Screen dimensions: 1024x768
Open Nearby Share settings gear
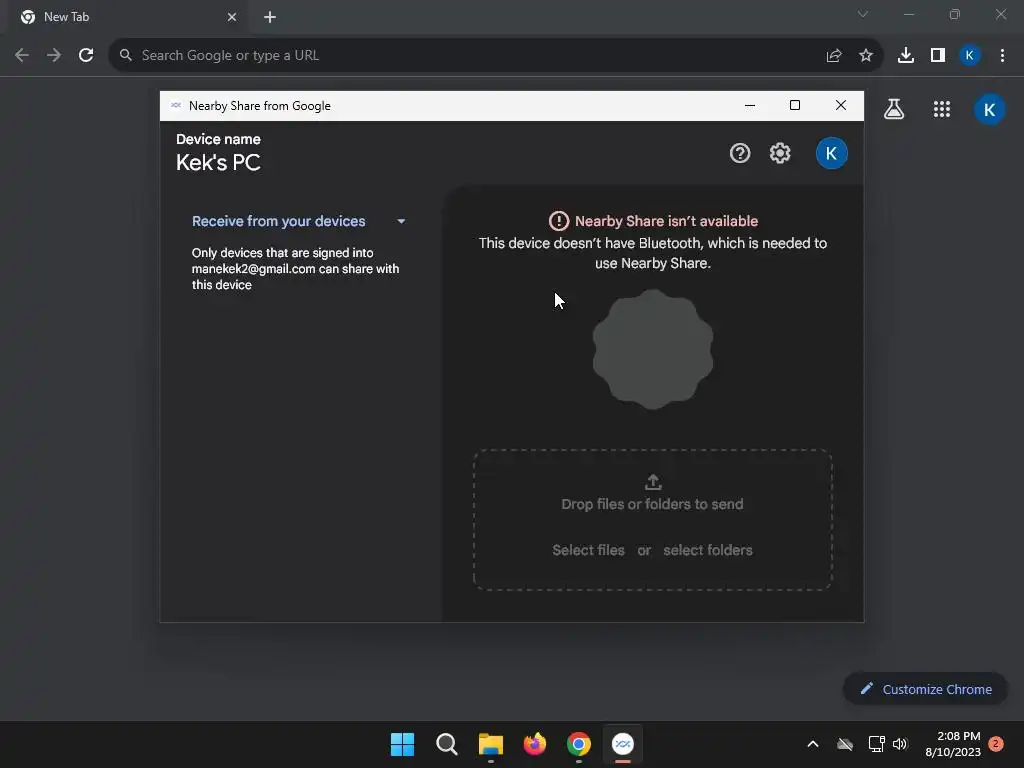(x=780, y=153)
